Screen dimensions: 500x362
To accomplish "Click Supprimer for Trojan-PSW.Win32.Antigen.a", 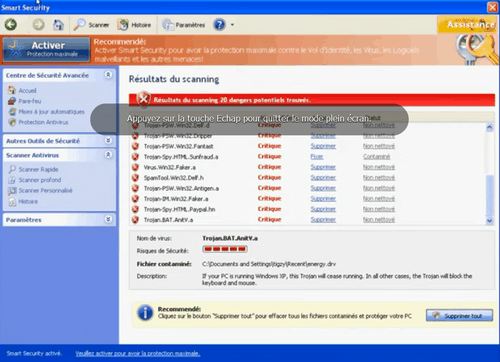I will 323,188.
